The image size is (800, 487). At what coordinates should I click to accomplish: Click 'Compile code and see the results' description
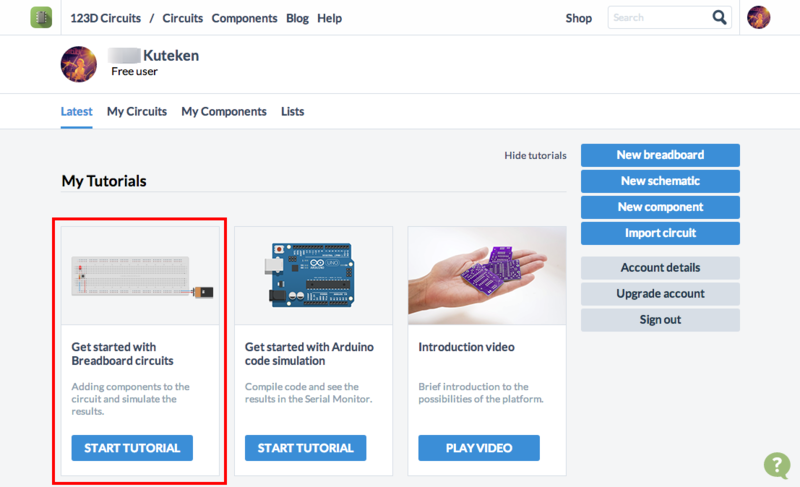pos(309,393)
